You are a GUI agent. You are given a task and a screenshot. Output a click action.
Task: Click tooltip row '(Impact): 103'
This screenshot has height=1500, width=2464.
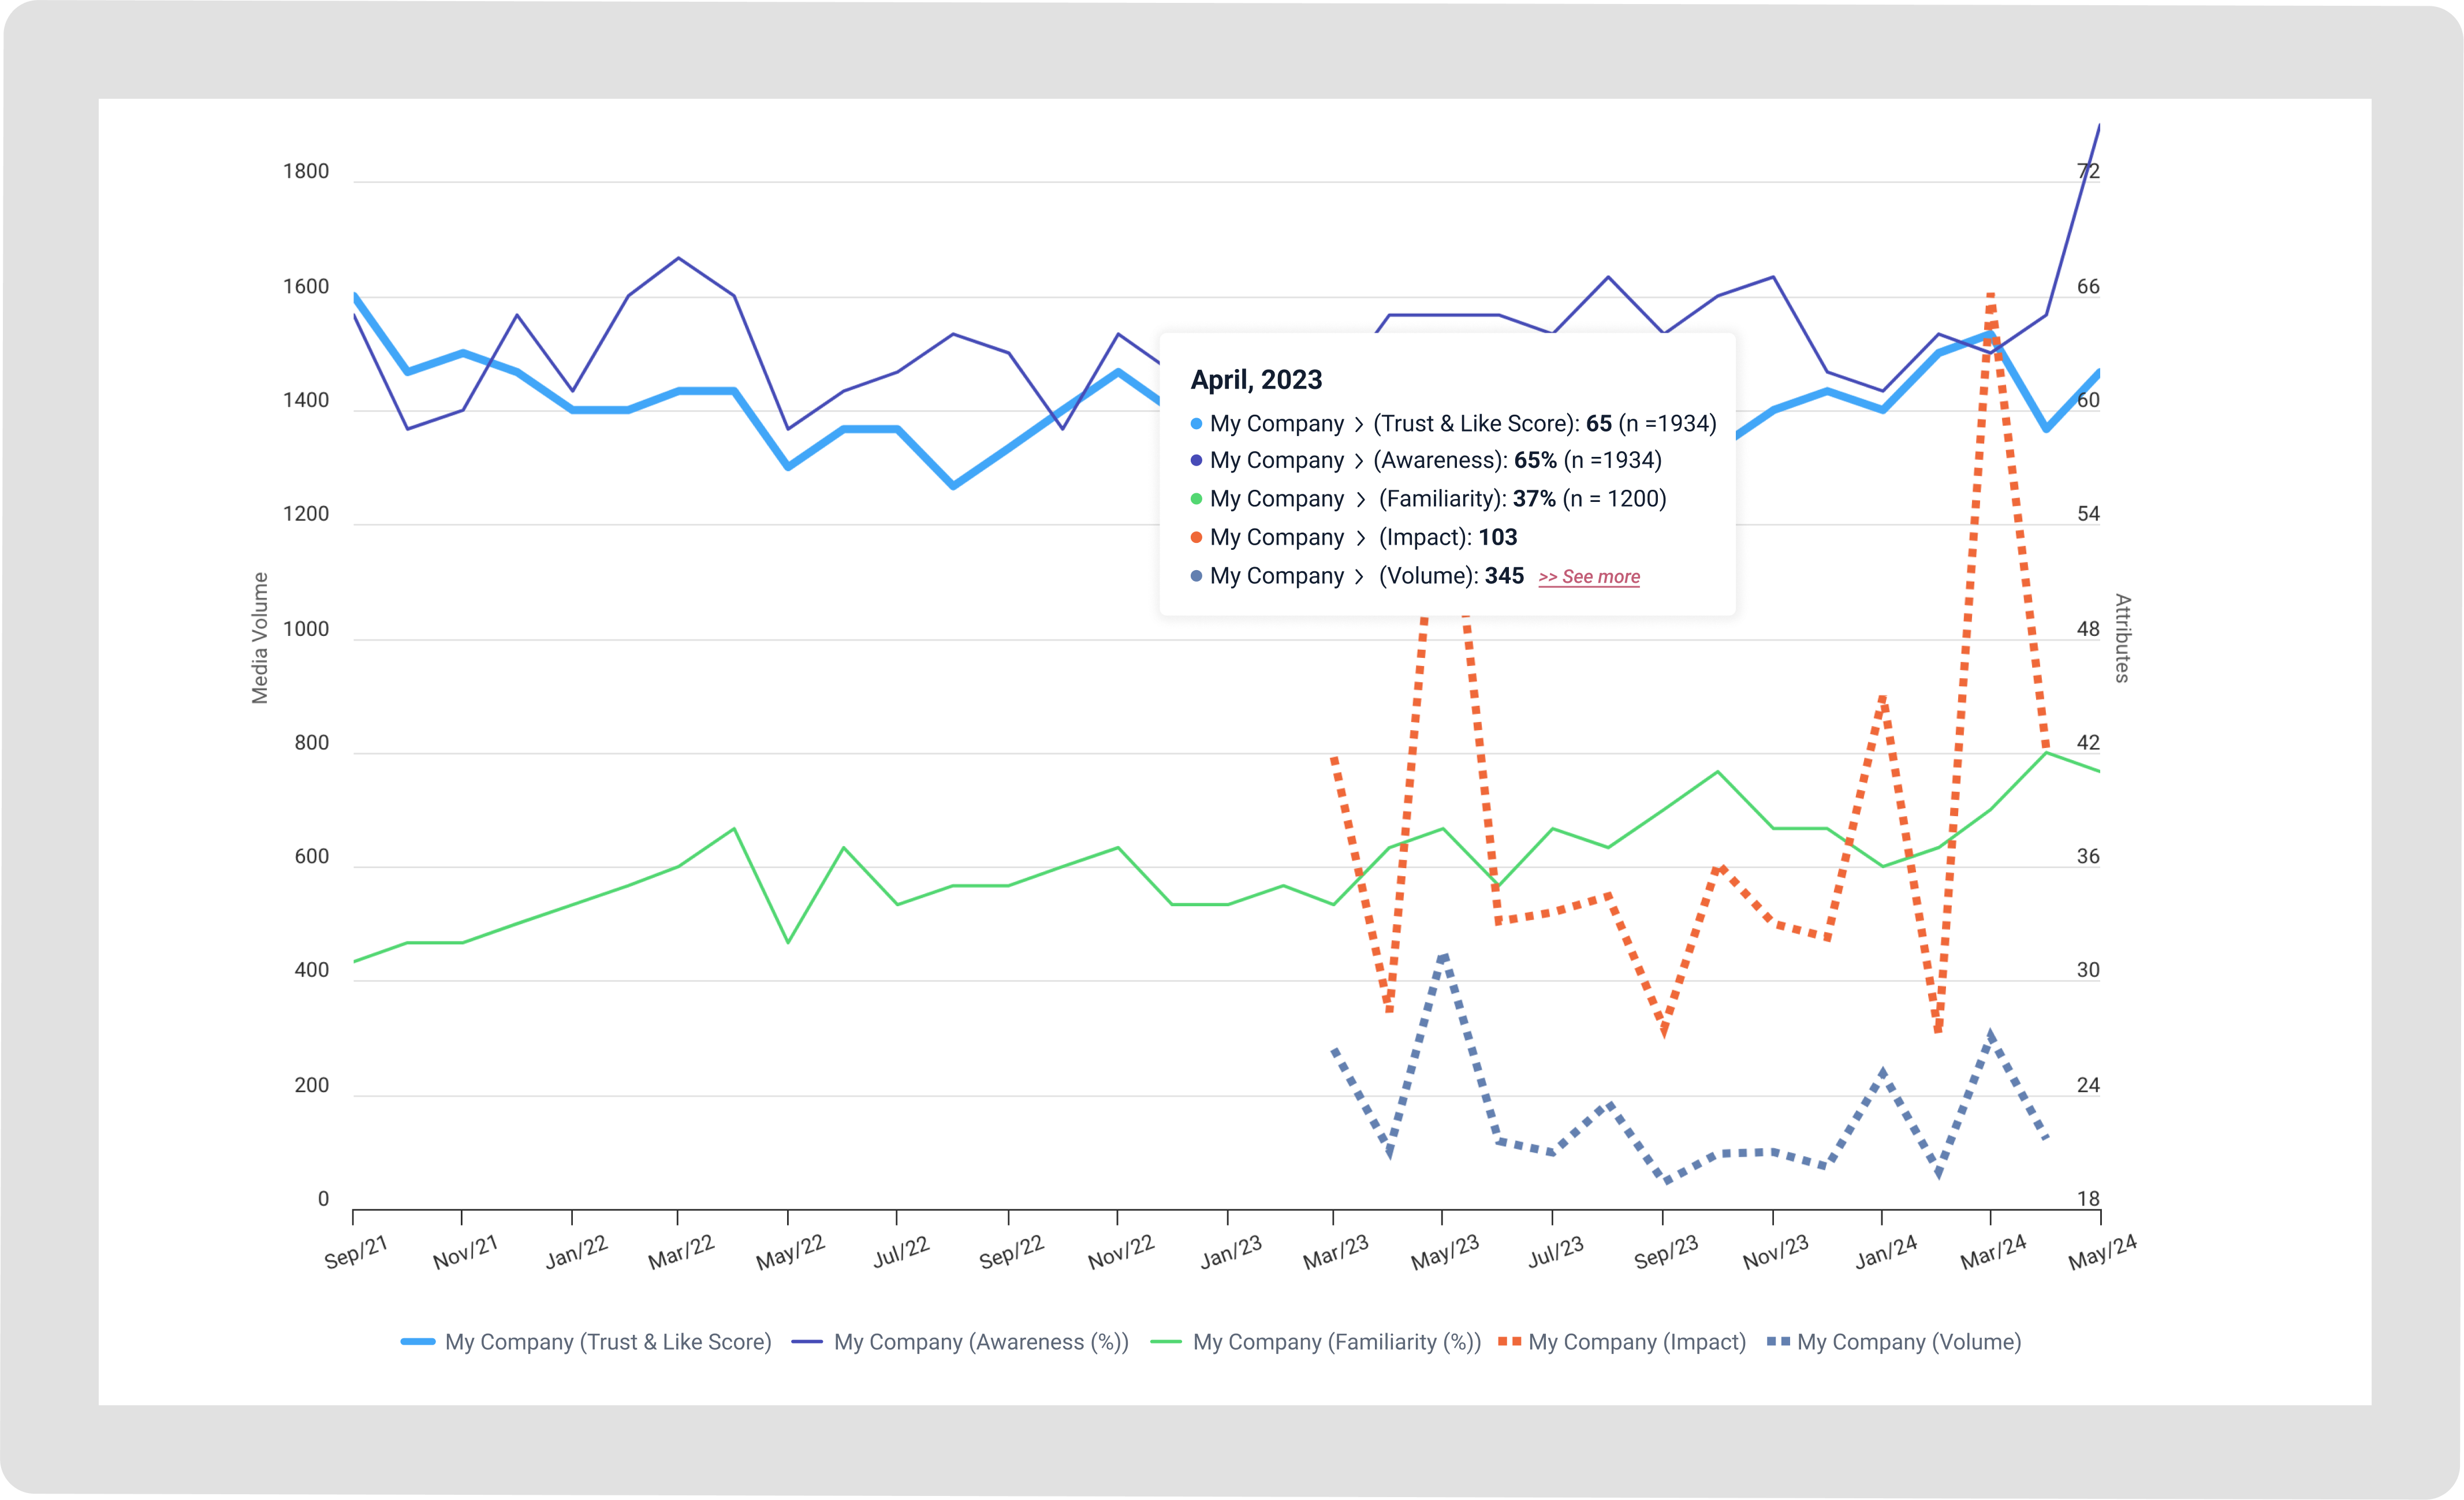coord(1354,537)
